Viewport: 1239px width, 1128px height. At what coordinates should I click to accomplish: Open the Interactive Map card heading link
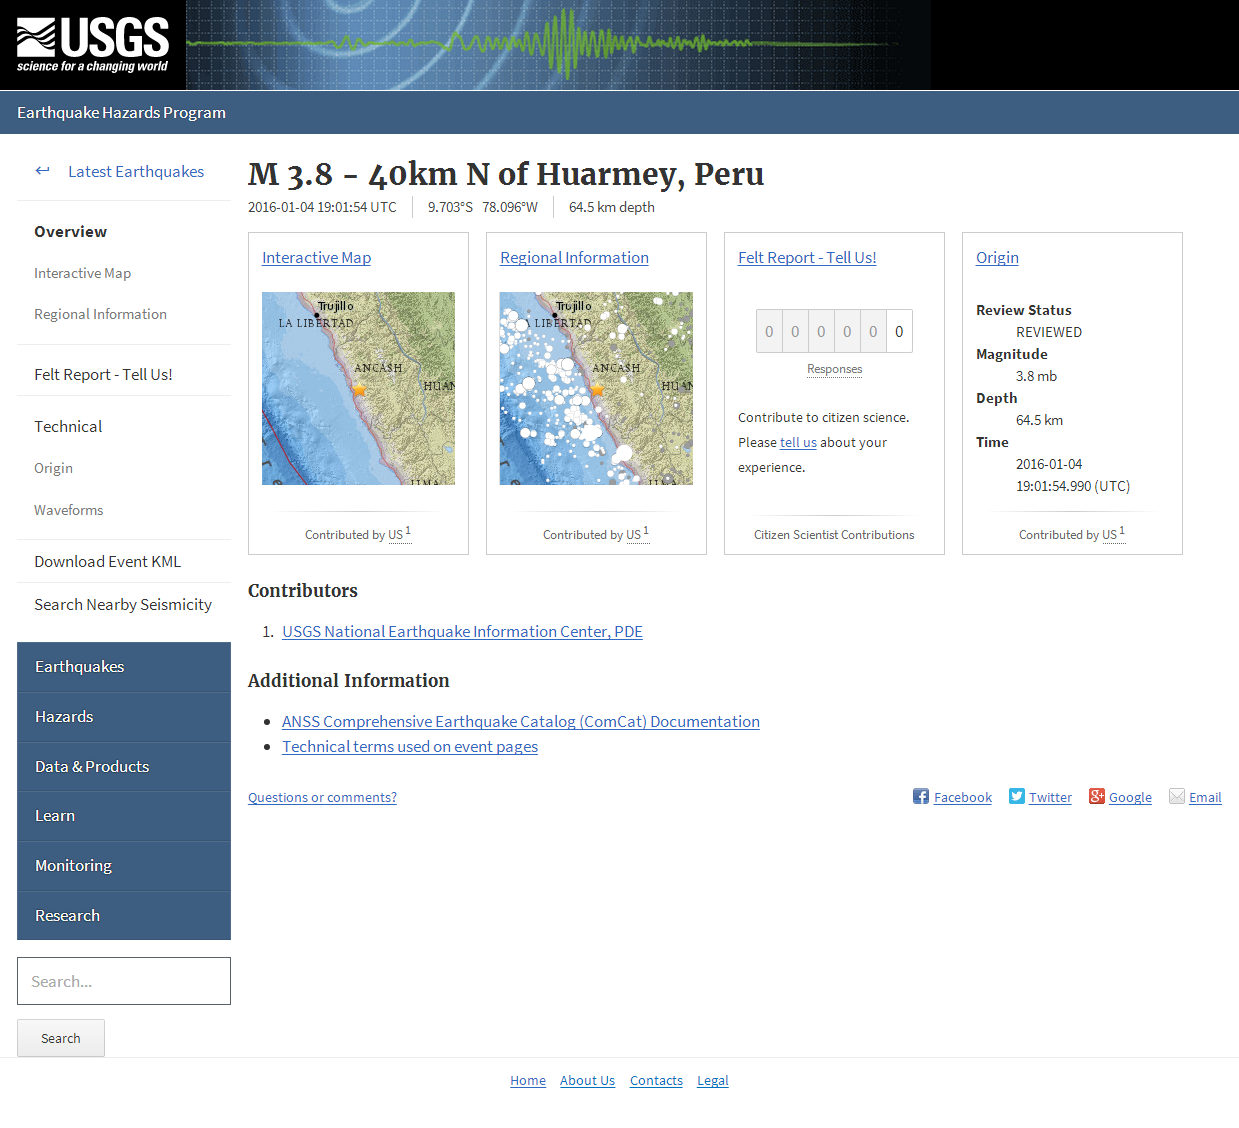pyautogui.click(x=316, y=257)
